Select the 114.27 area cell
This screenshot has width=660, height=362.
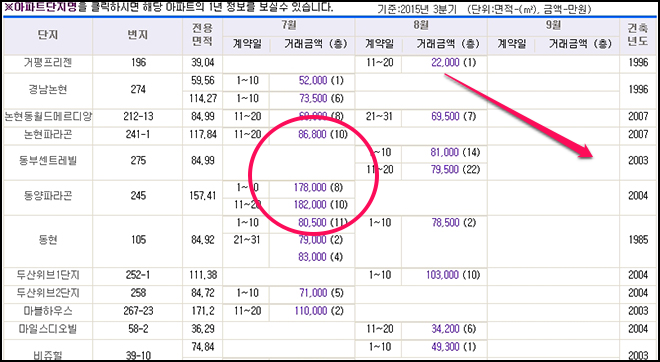[x=202, y=98]
